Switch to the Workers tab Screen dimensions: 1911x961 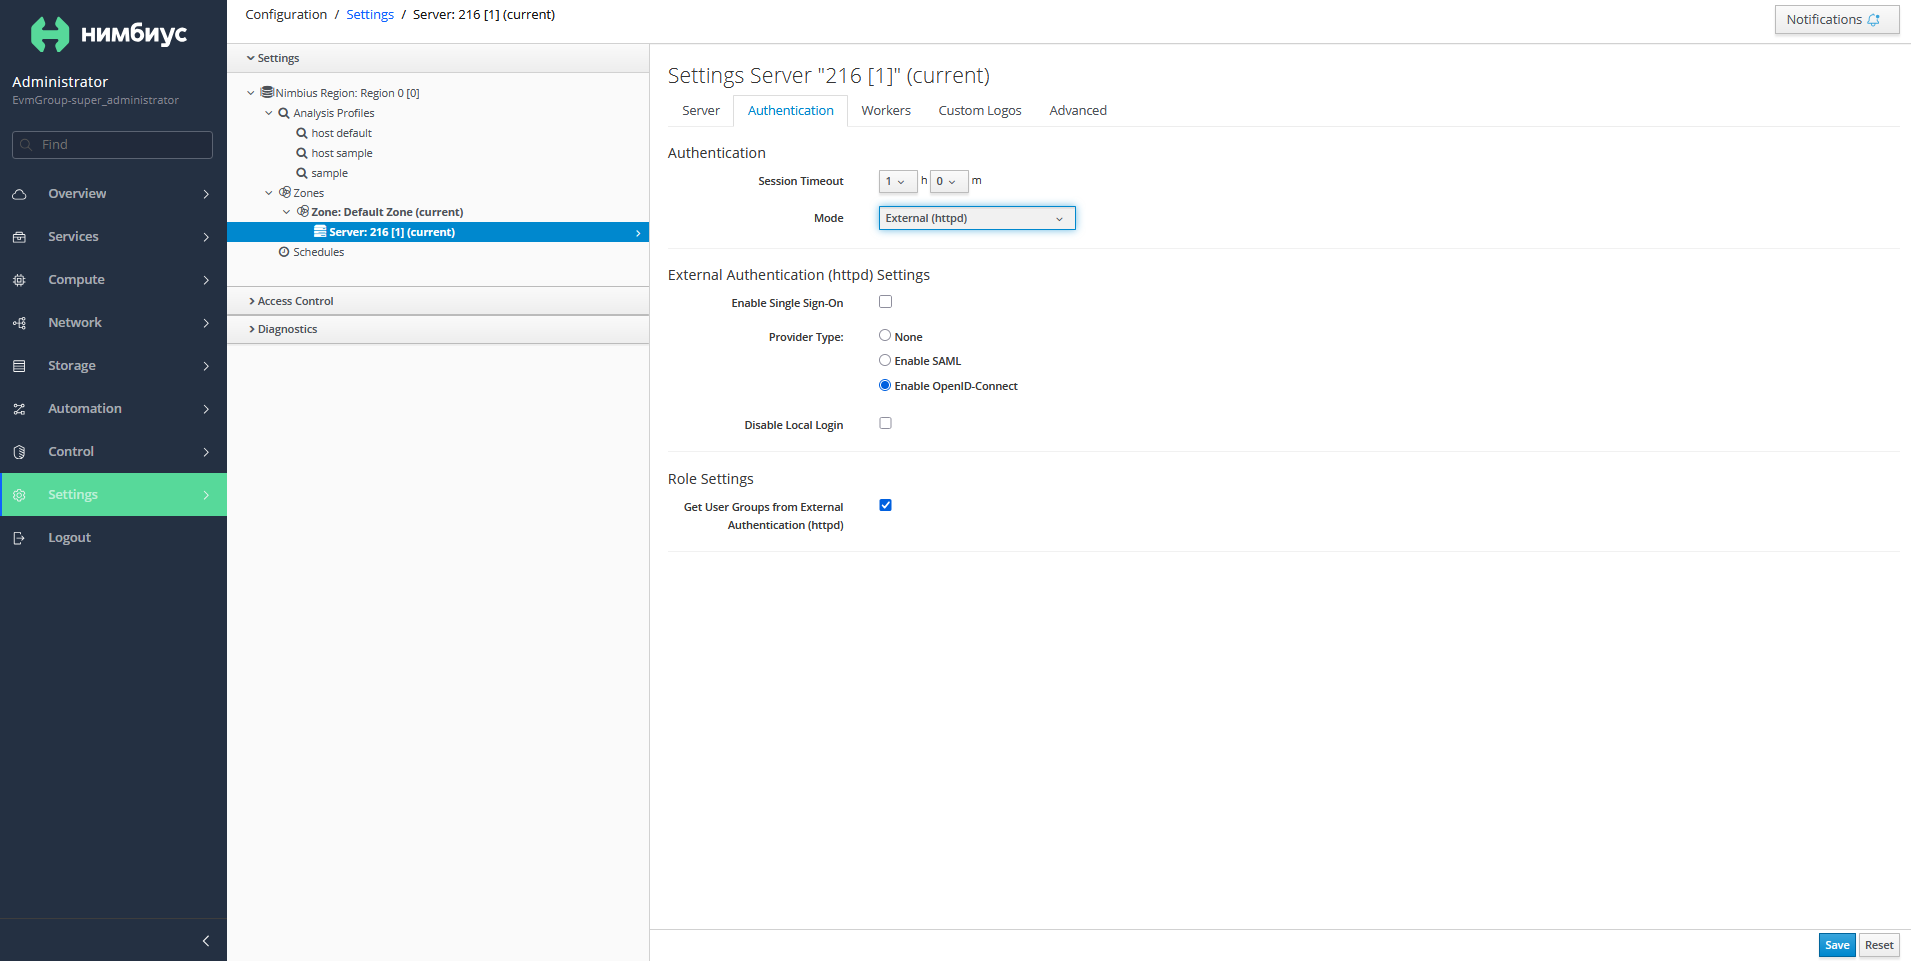pos(886,111)
